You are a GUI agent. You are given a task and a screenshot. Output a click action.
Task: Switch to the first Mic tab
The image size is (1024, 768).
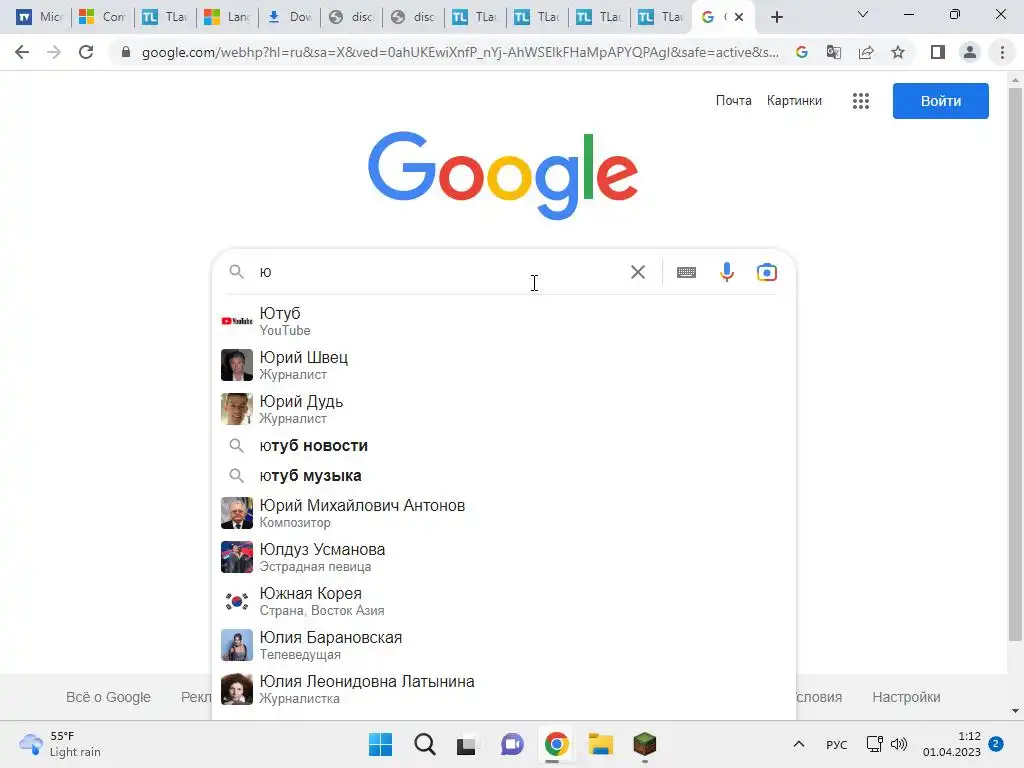[39, 17]
